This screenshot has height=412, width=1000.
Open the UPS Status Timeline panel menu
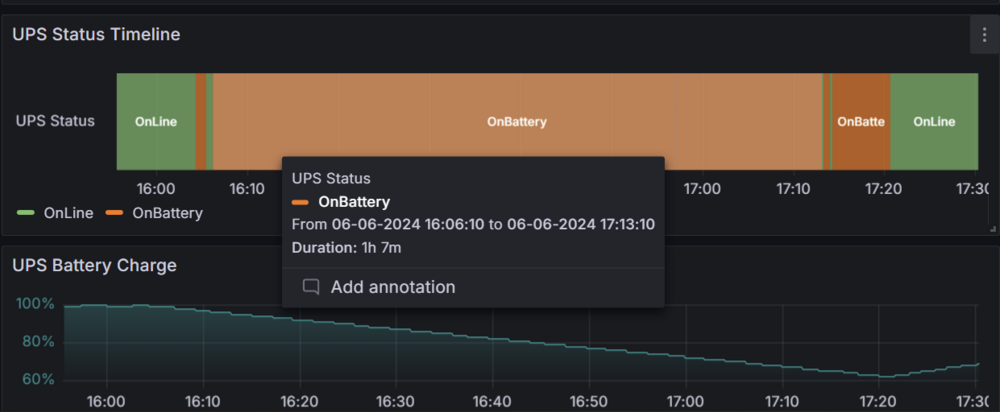coord(984,36)
